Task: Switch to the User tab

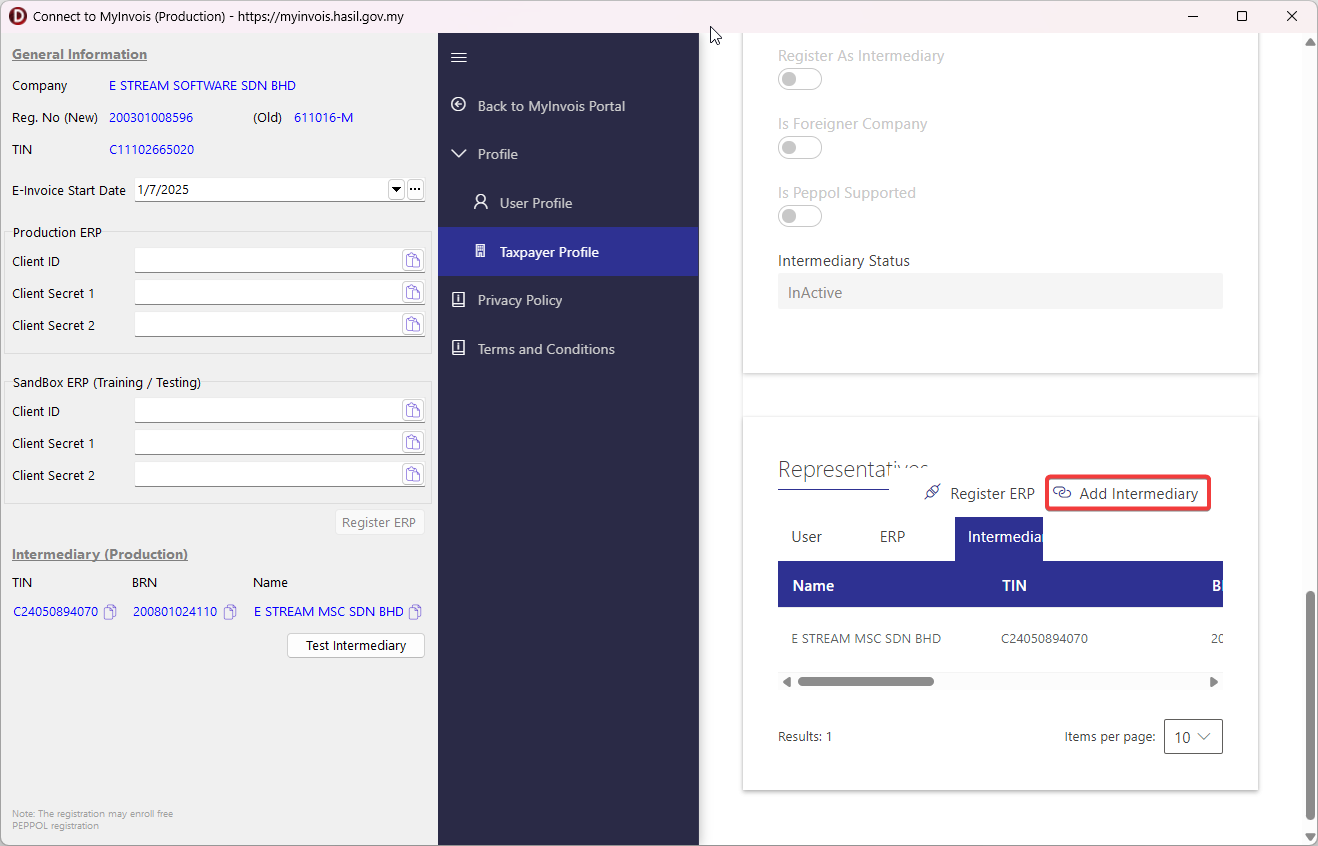Action: click(807, 537)
